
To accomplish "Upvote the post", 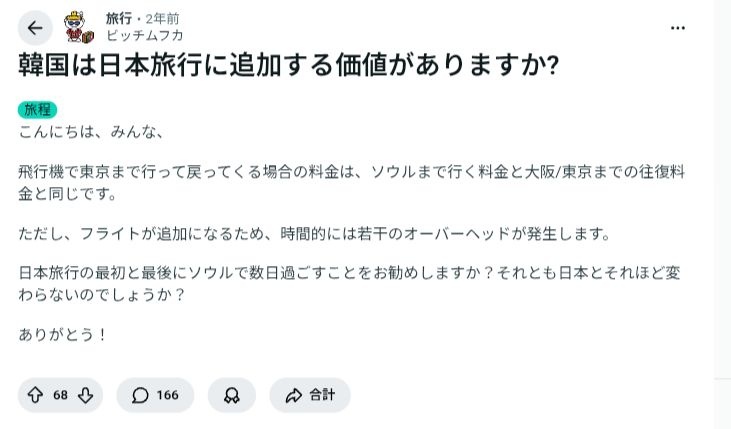I will point(36,395).
